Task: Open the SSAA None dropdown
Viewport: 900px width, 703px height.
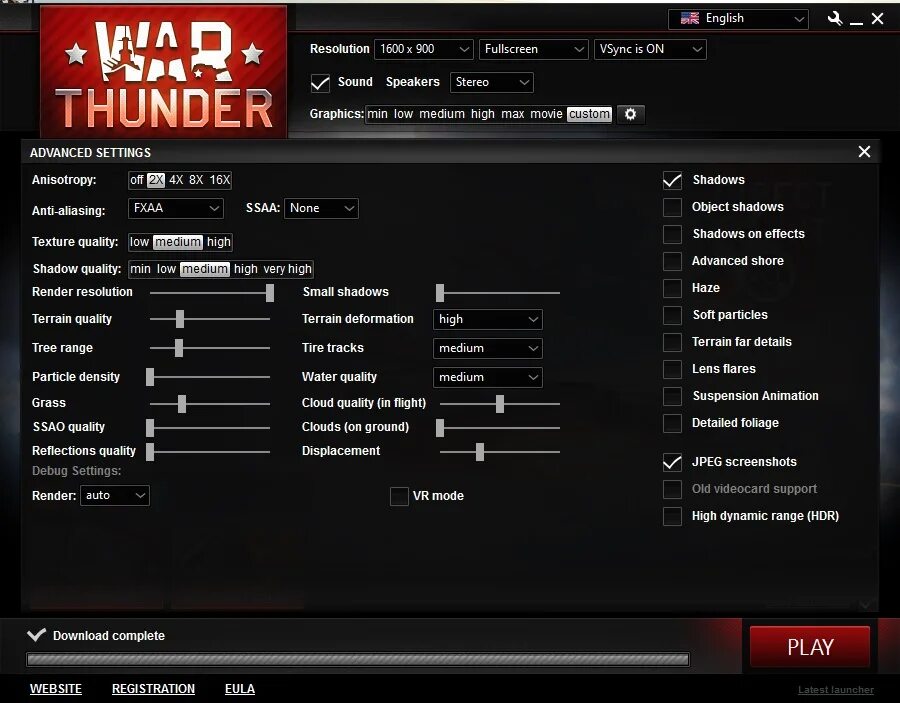Action: [321, 208]
